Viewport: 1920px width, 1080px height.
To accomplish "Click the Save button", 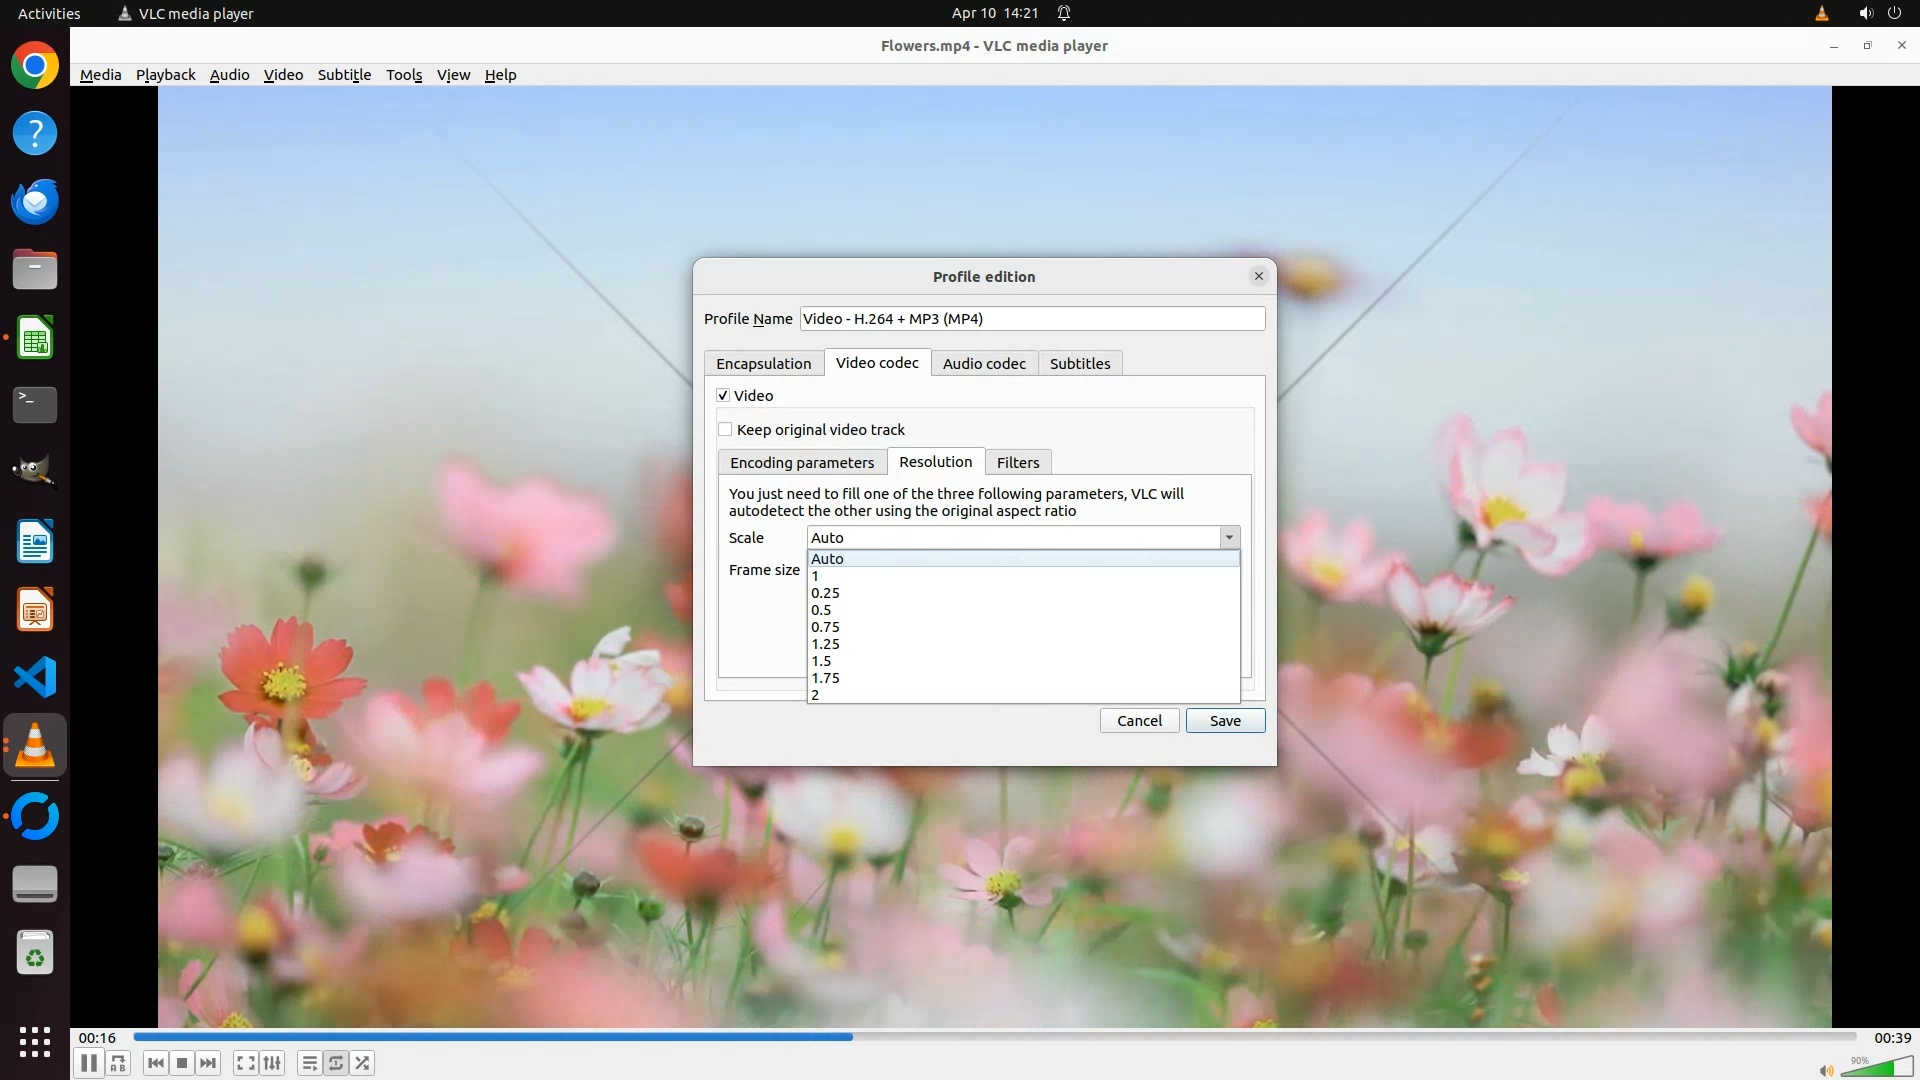I will tap(1225, 721).
